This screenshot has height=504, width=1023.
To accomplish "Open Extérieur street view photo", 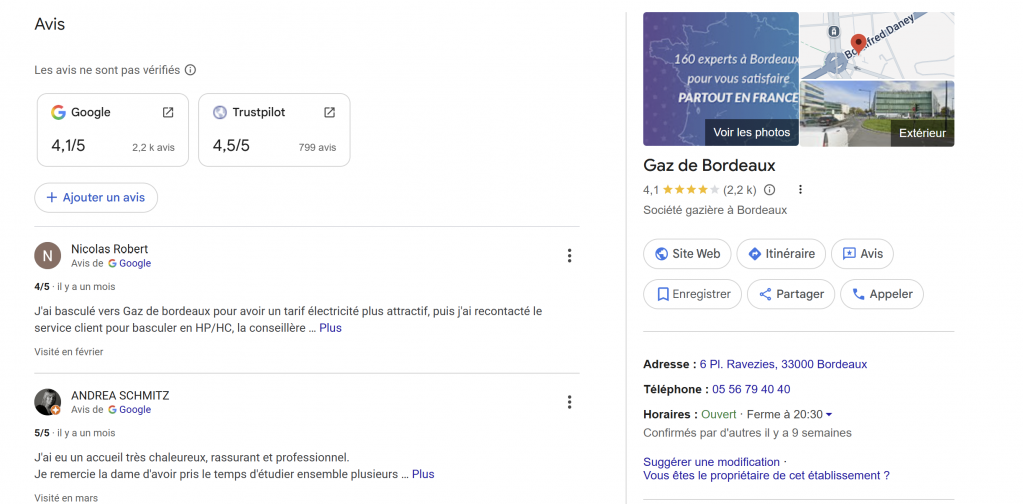I will click(878, 113).
